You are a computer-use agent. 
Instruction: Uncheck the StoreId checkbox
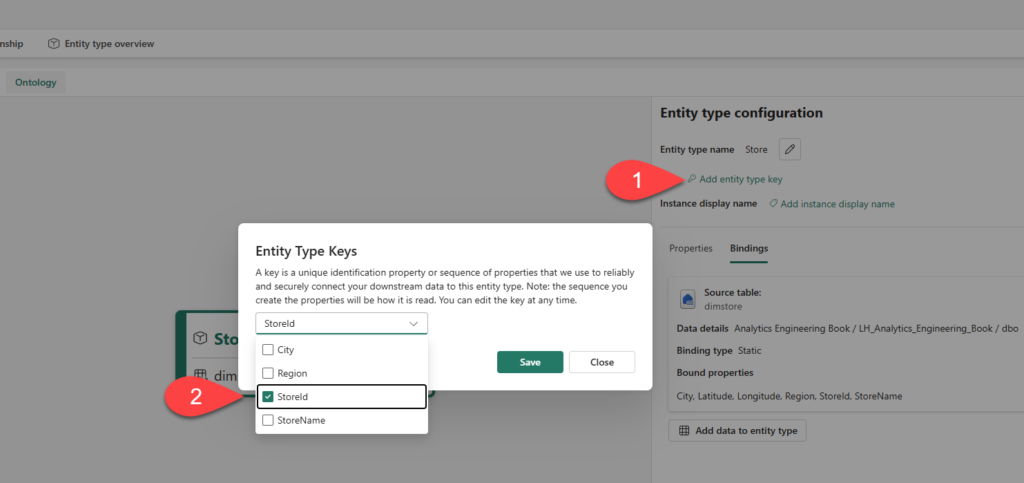tap(268, 397)
